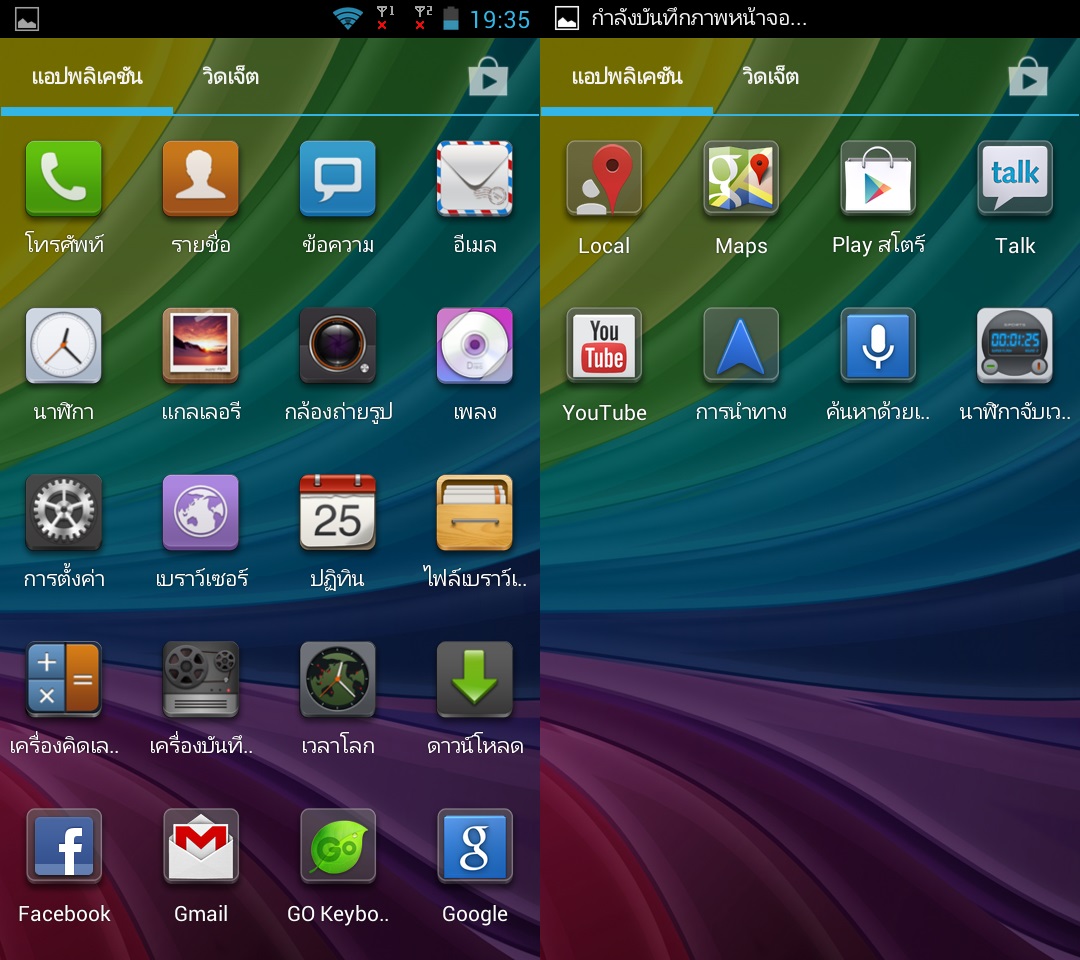Viewport: 1080px width, 960px height.
Task: Open the รายชื่อ contacts app
Action: [x=200, y=178]
